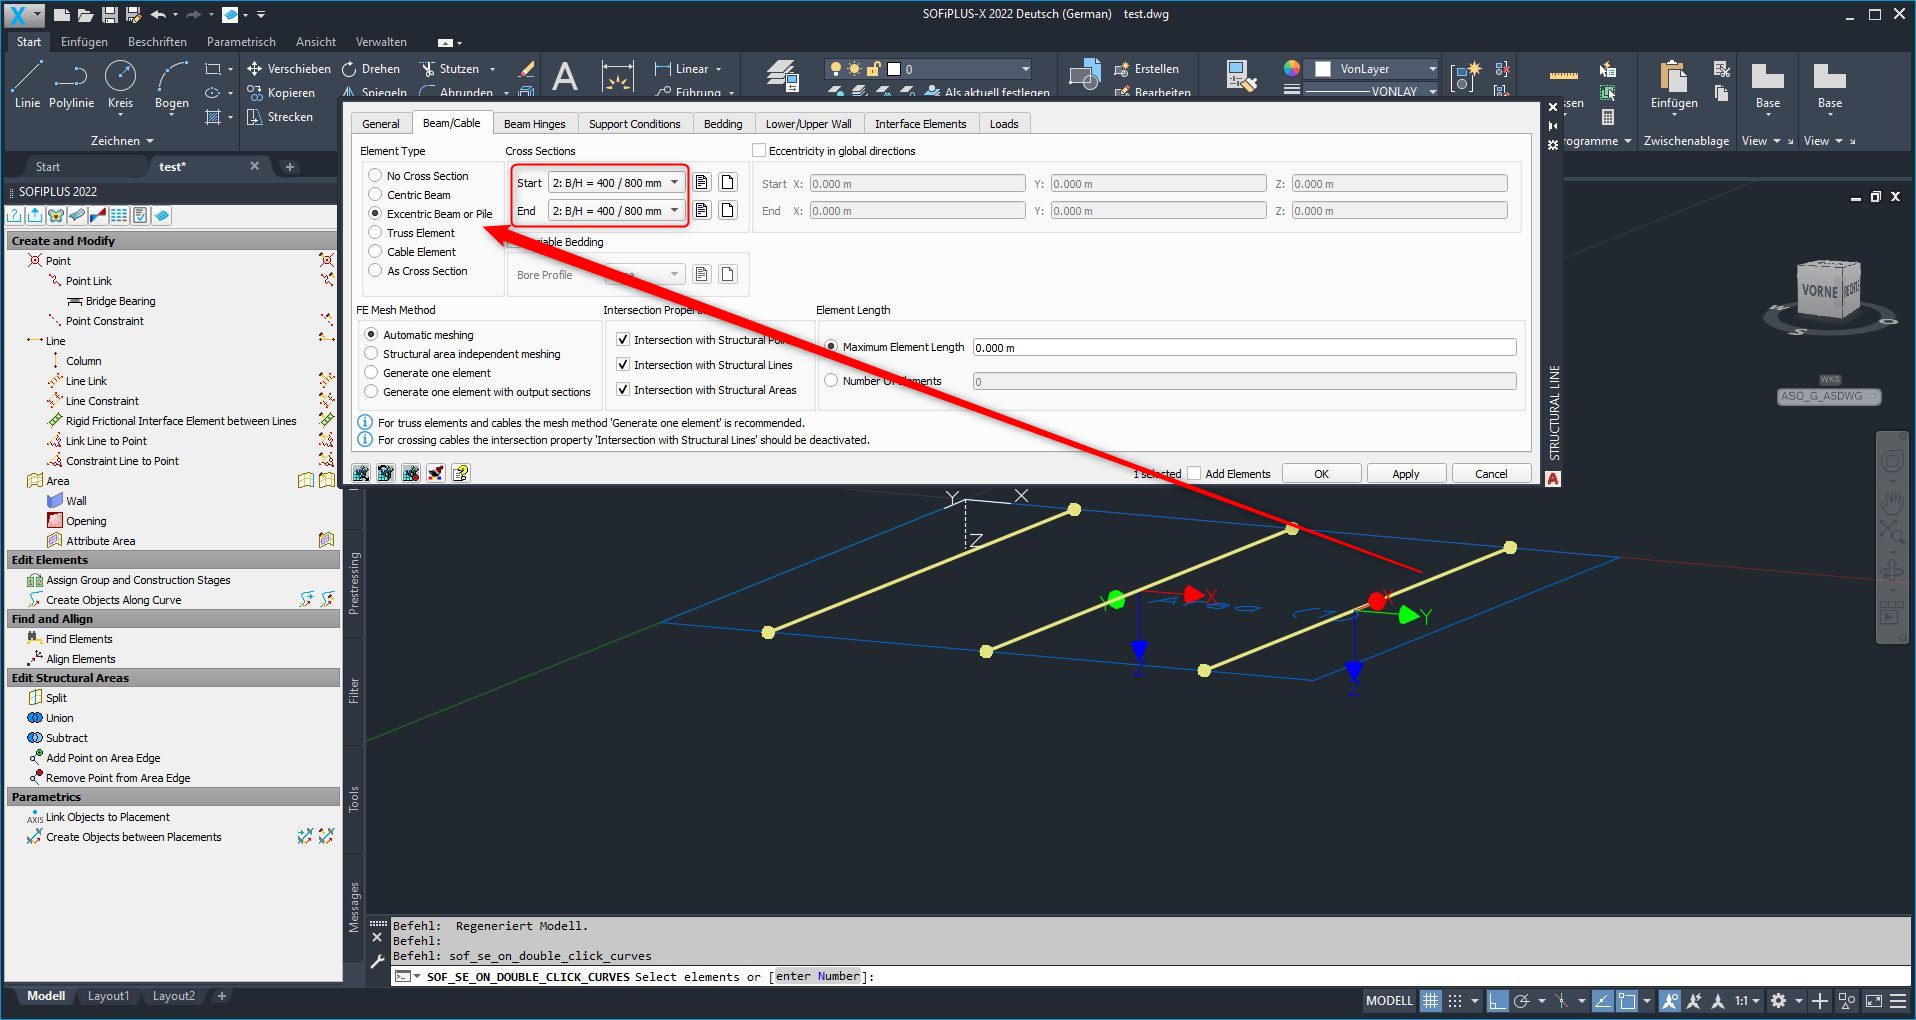Click the Maximum Element Length input field

click(1244, 348)
